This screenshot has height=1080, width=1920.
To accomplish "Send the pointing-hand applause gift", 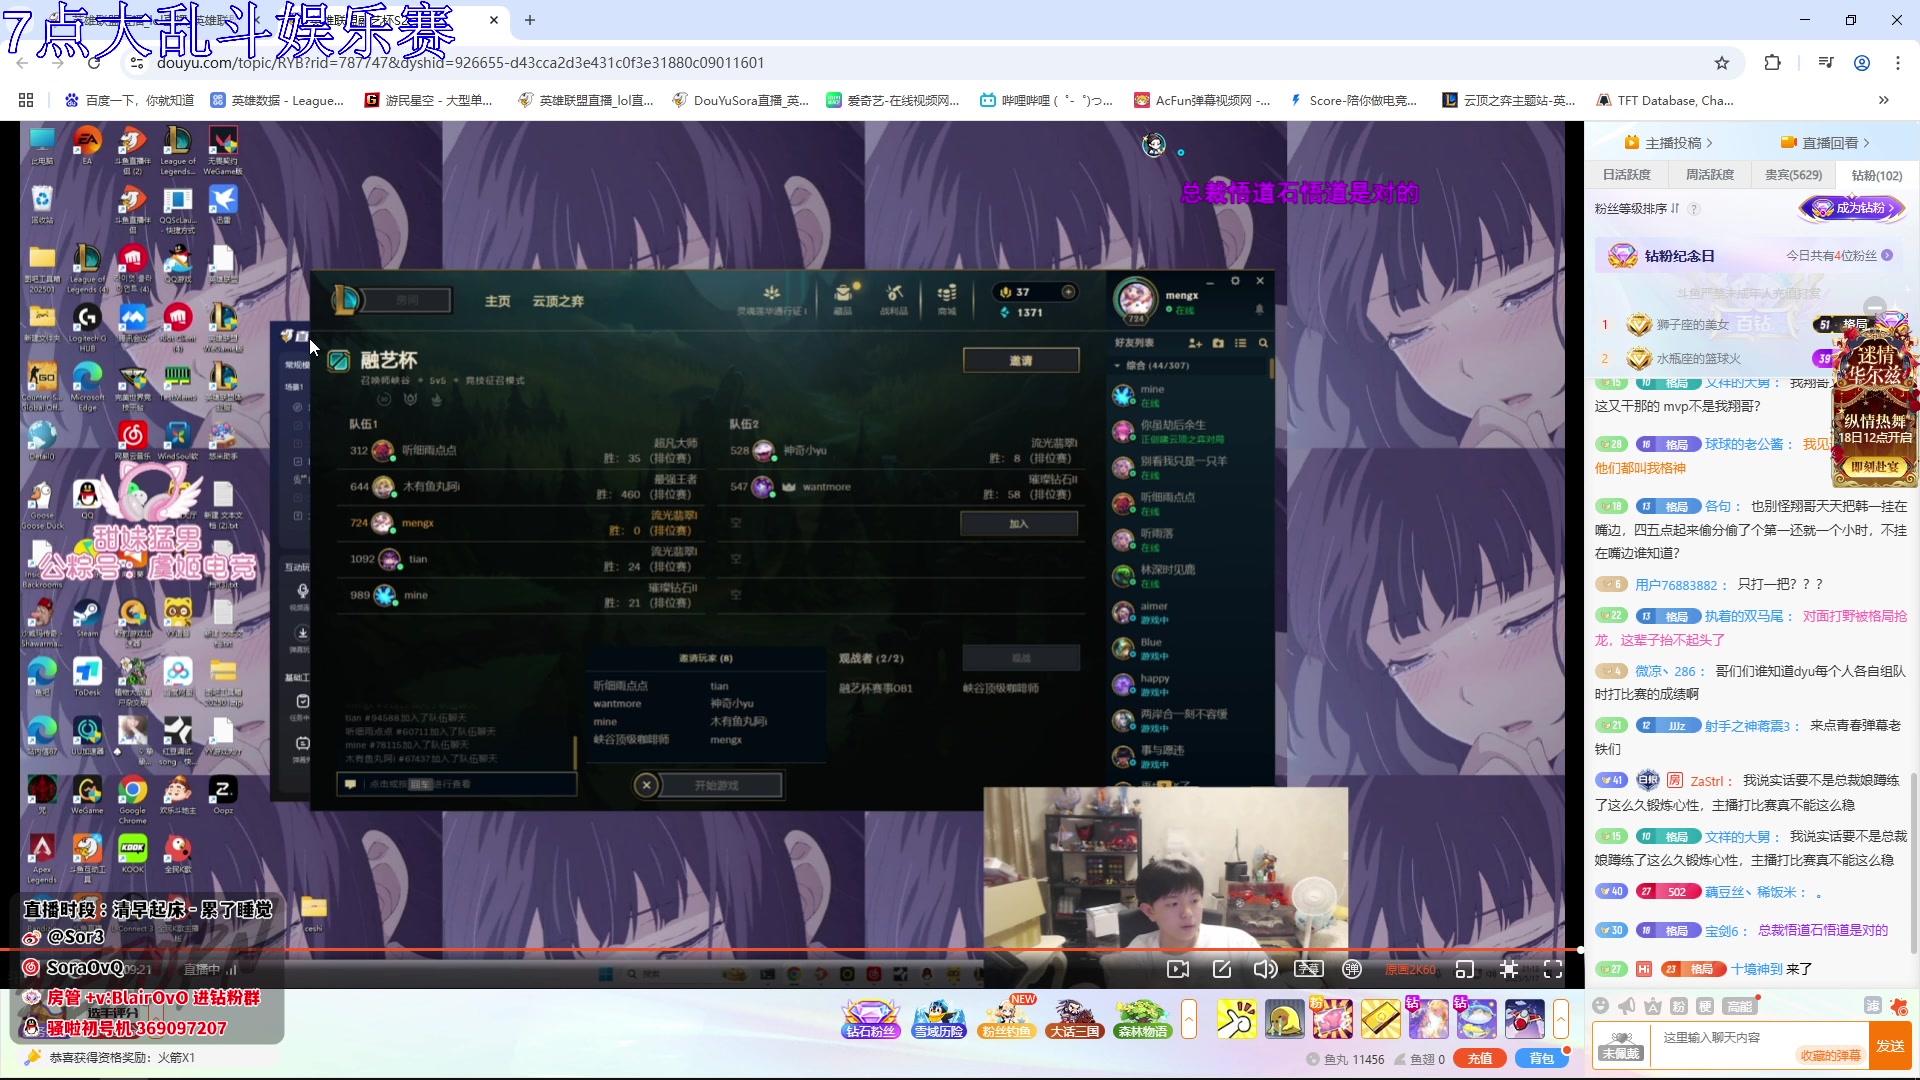I will pos(1236,1019).
